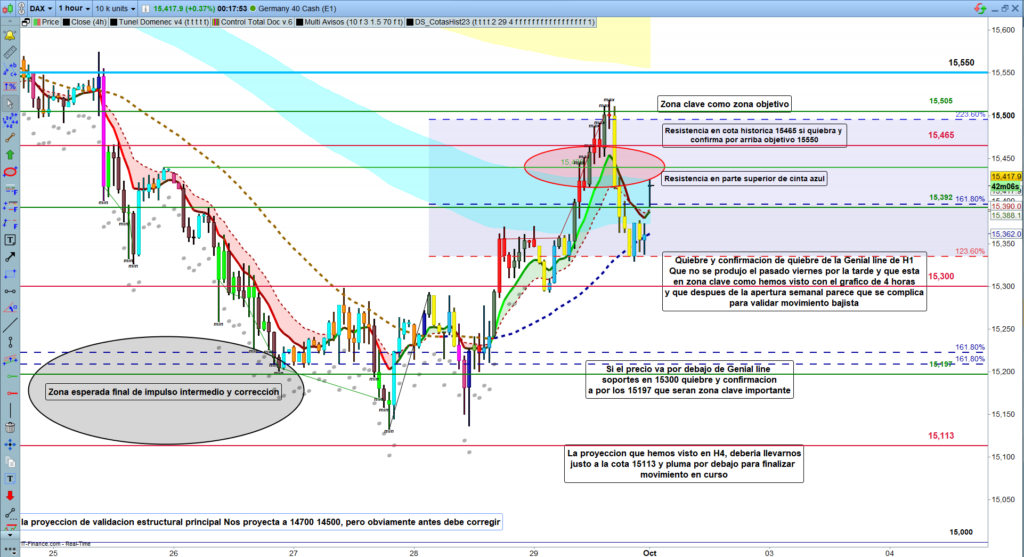Expand the 10 k units dropdown

pos(115,6)
